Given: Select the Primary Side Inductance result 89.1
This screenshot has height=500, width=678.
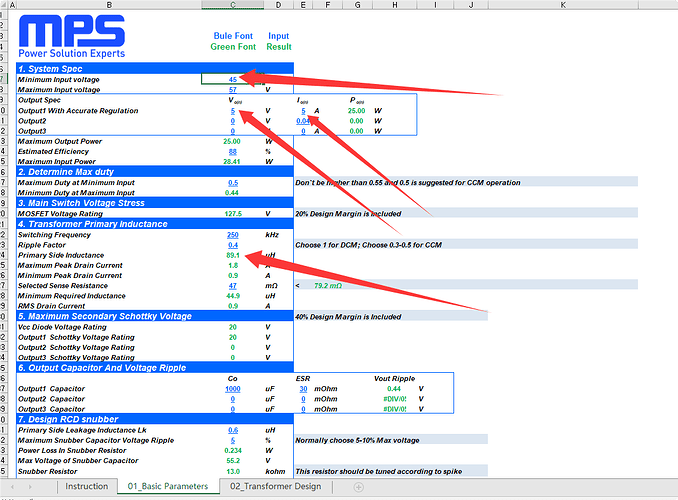Looking at the screenshot, I should [232, 255].
